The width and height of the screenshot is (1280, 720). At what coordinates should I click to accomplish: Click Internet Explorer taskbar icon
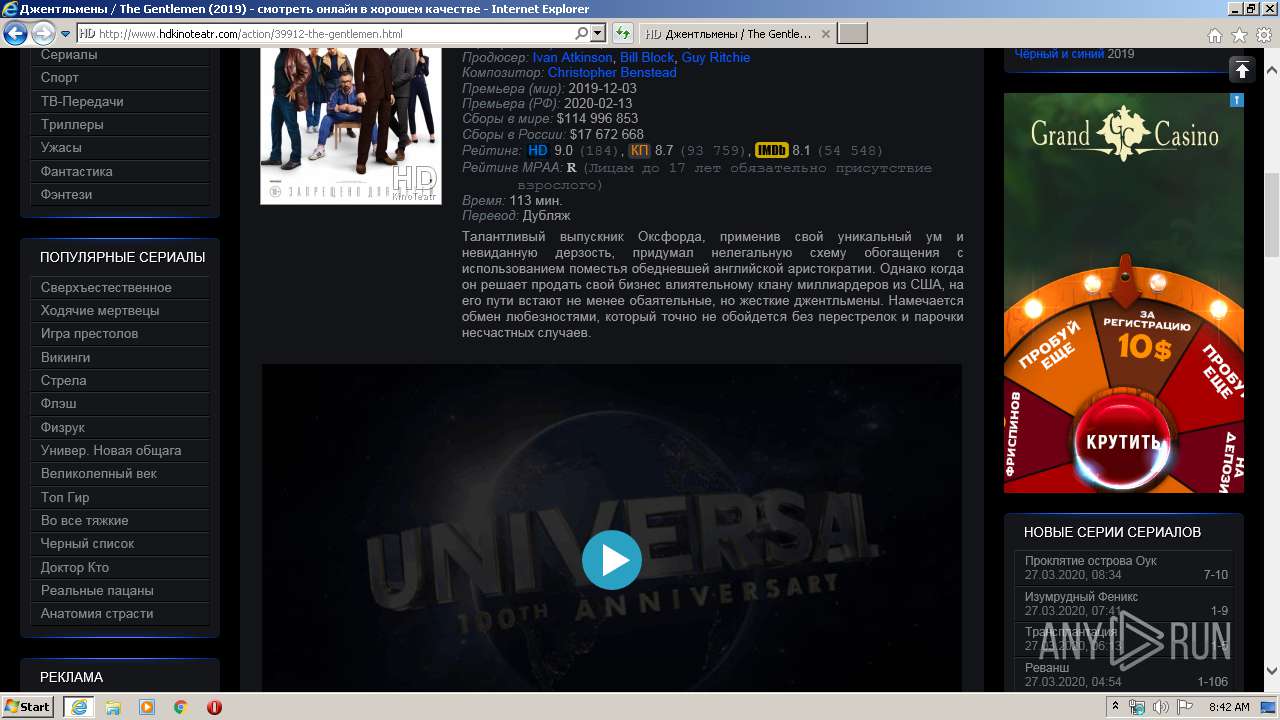[x=78, y=707]
